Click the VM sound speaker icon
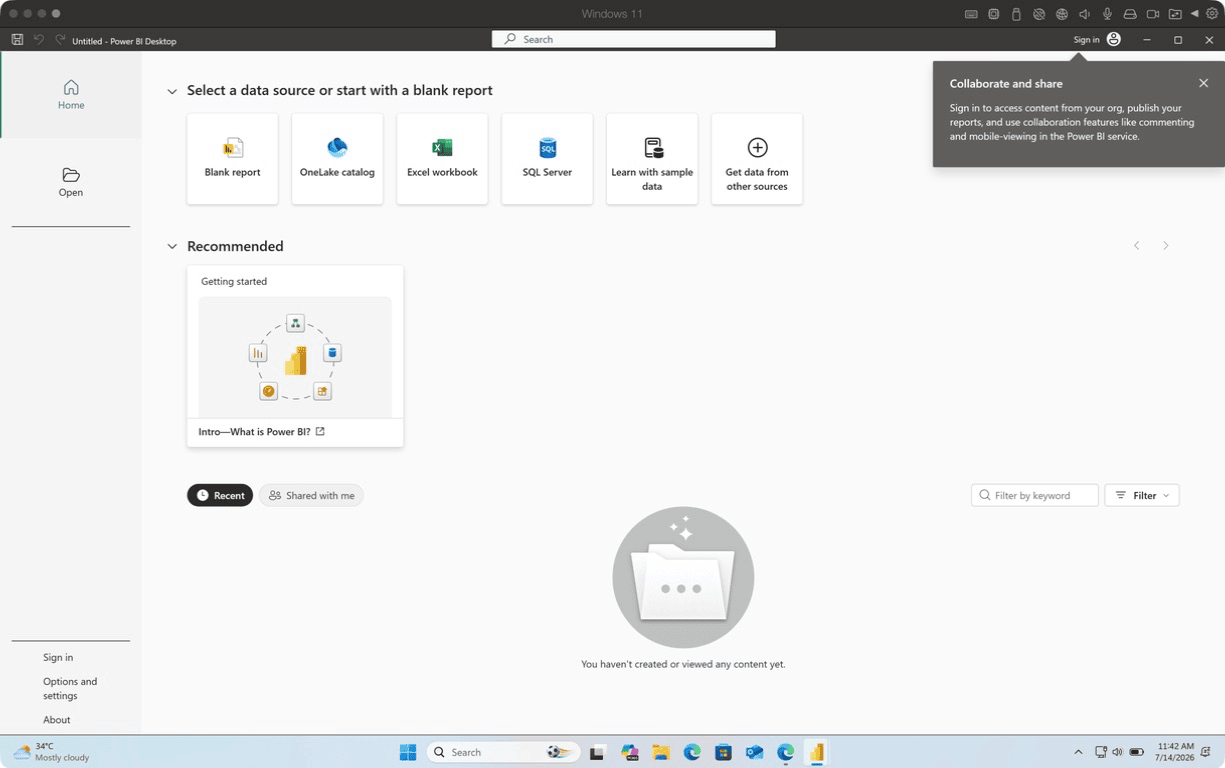 pos(1085,14)
